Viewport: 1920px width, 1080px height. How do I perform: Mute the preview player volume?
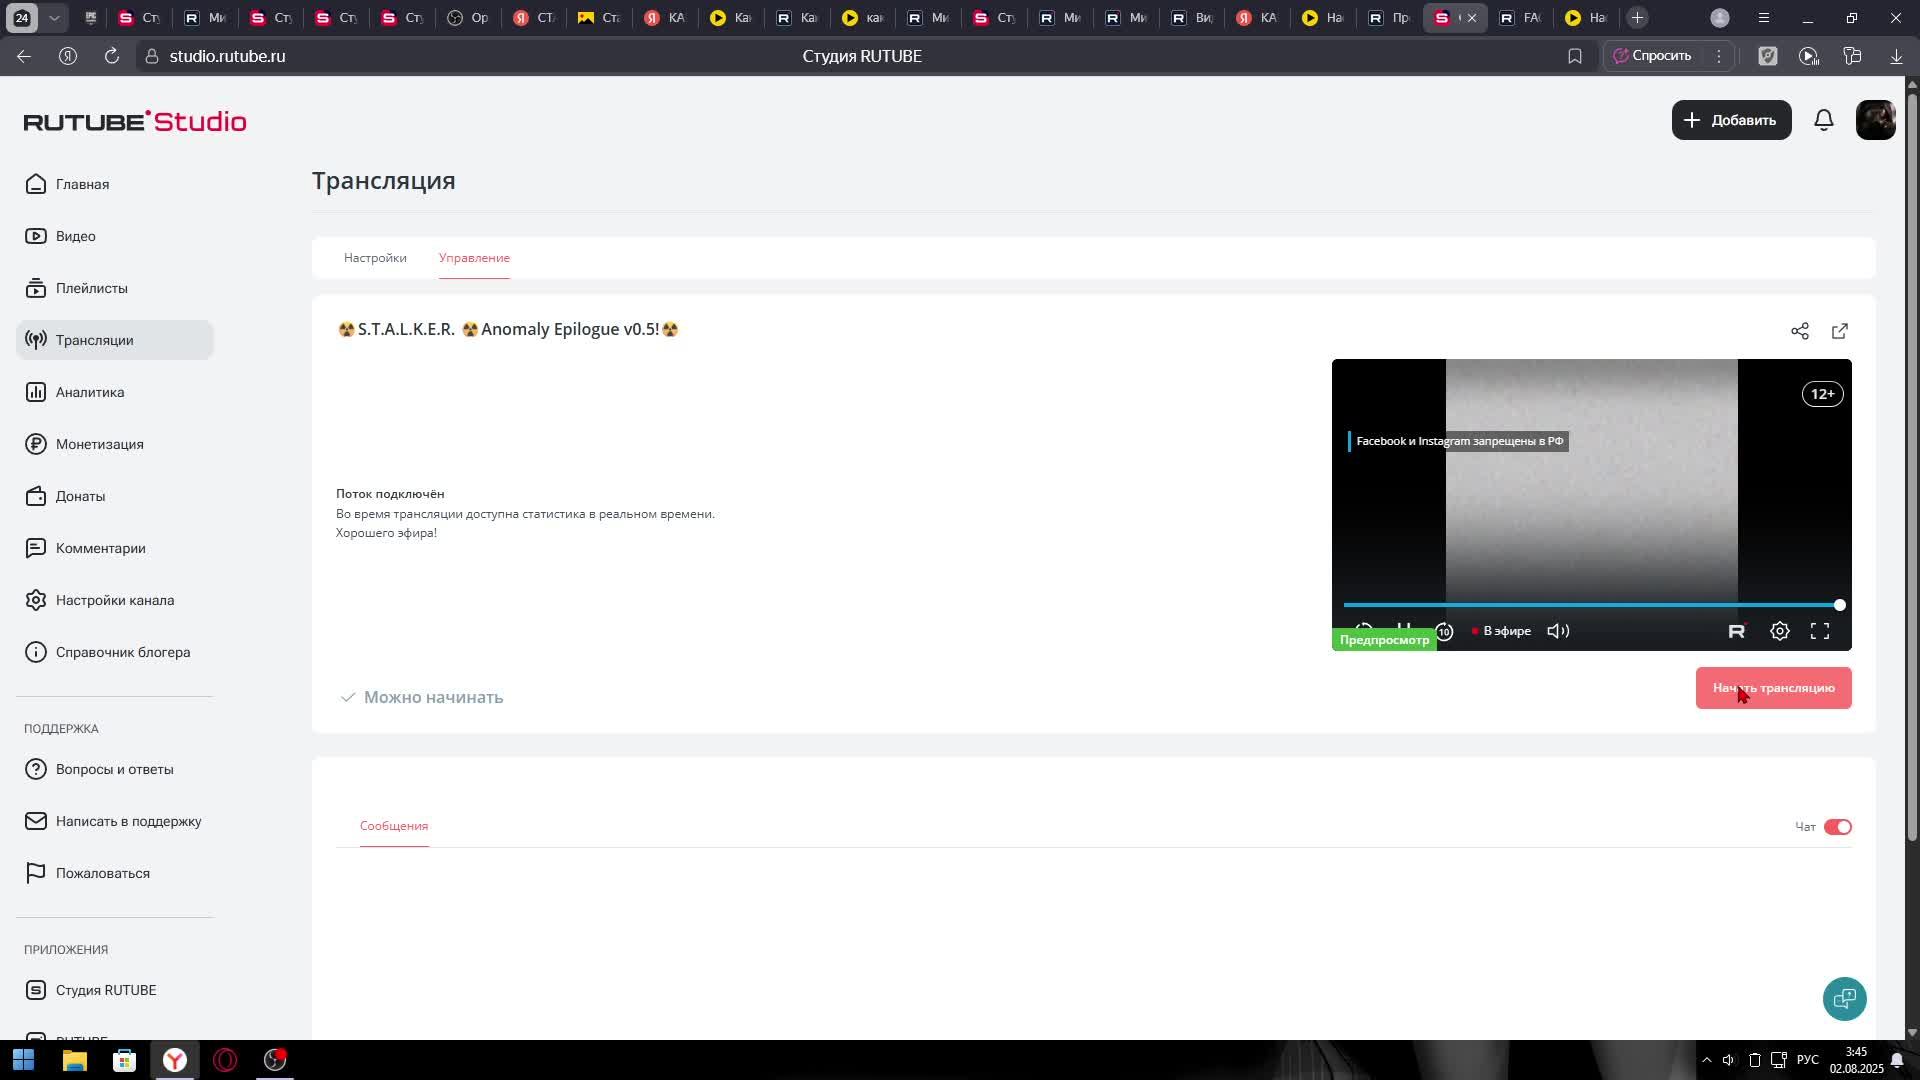1558,631
